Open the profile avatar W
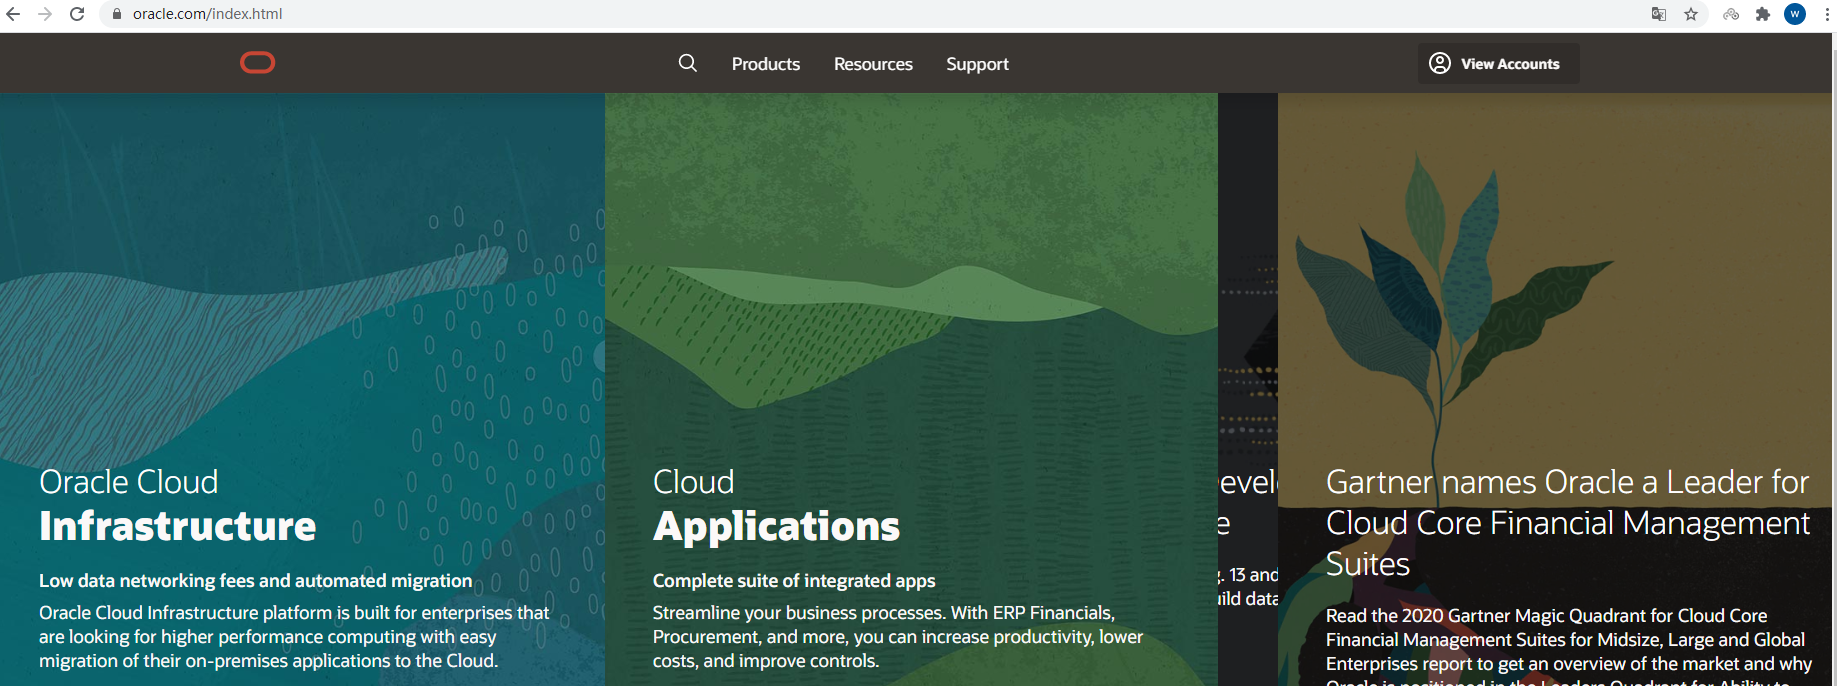 point(1795,14)
